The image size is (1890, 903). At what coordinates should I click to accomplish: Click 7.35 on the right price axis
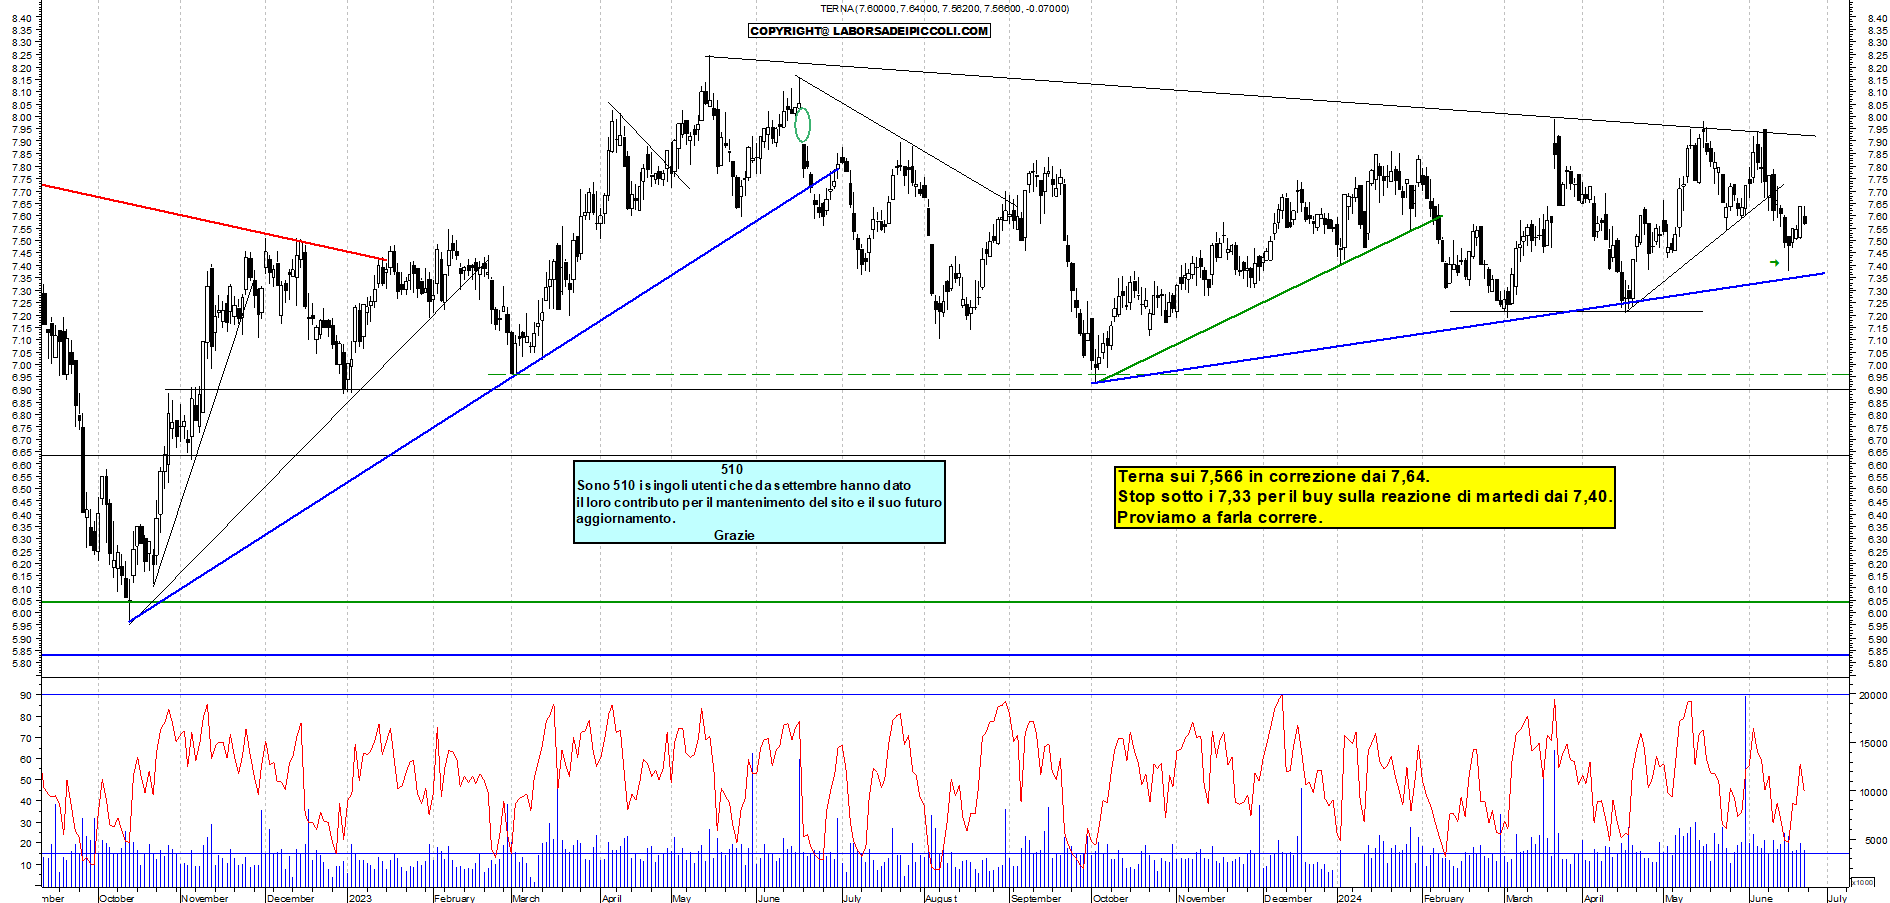click(1877, 278)
